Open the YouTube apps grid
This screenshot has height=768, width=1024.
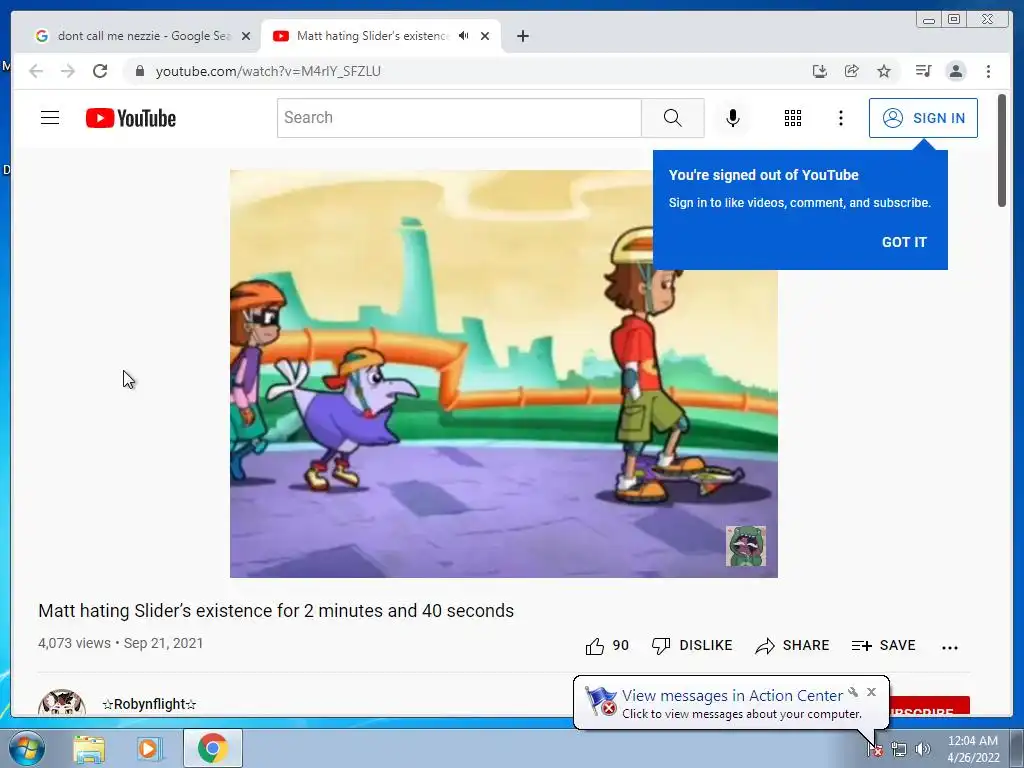pos(793,118)
